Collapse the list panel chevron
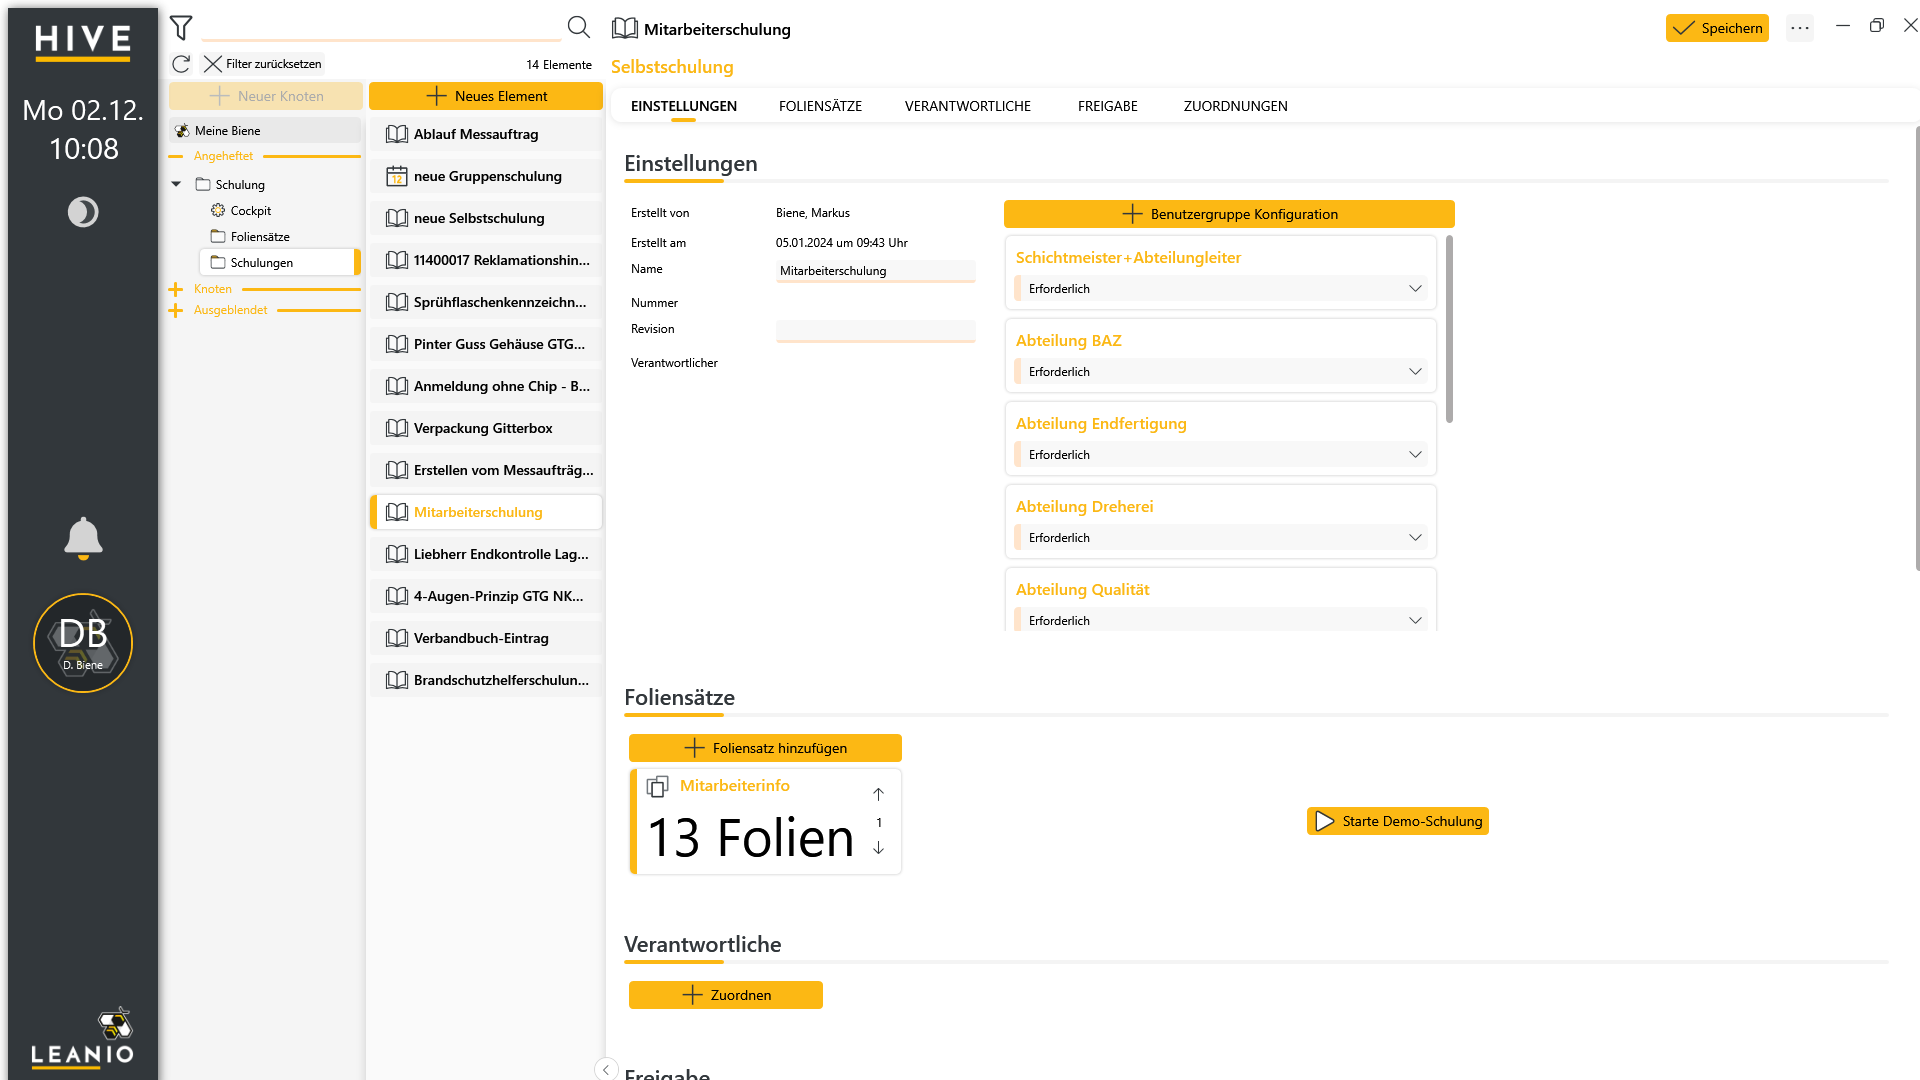The image size is (1920, 1080). tap(606, 1069)
